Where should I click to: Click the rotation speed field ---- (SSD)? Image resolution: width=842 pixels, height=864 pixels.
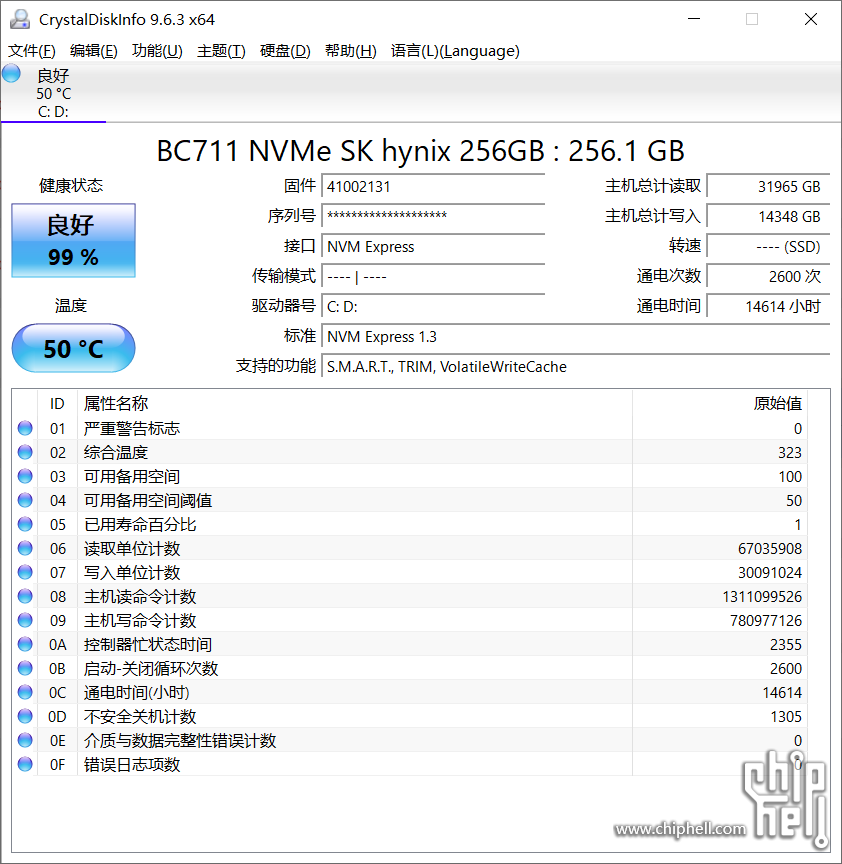[768, 246]
